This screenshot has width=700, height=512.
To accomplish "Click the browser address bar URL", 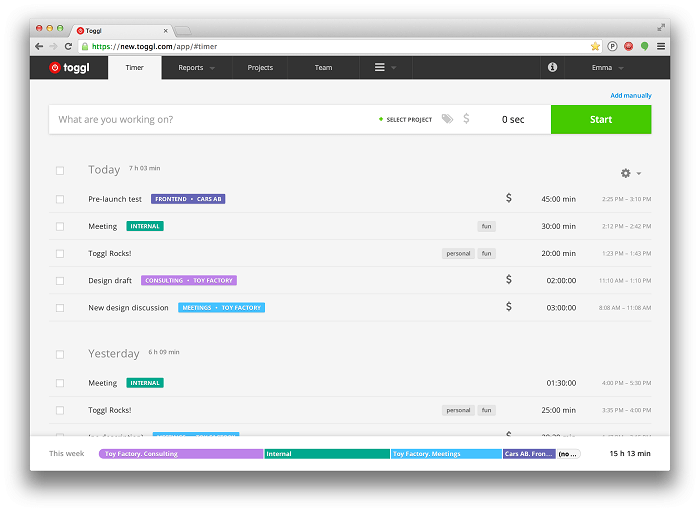I will (154, 46).
